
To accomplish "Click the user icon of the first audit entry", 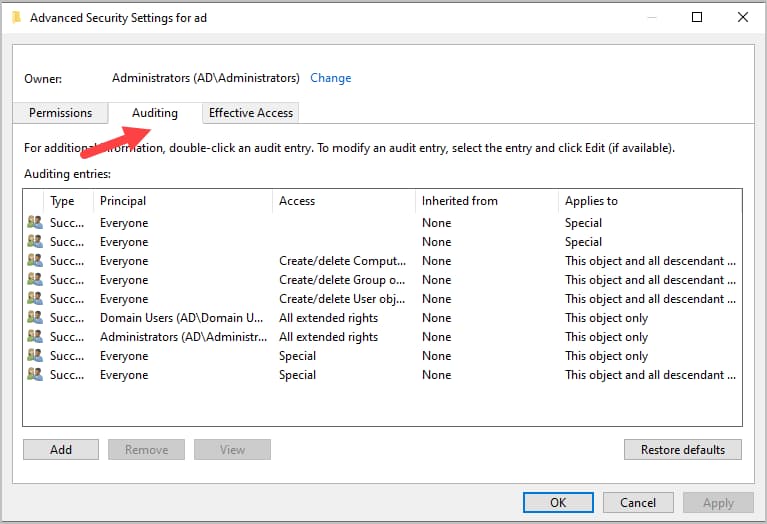I will click(35, 223).
